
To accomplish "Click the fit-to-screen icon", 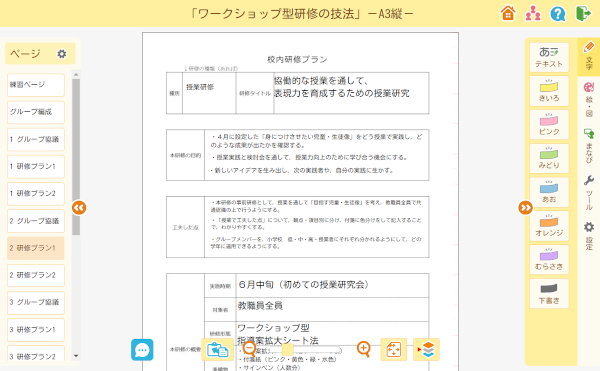I will pos(394,350).
